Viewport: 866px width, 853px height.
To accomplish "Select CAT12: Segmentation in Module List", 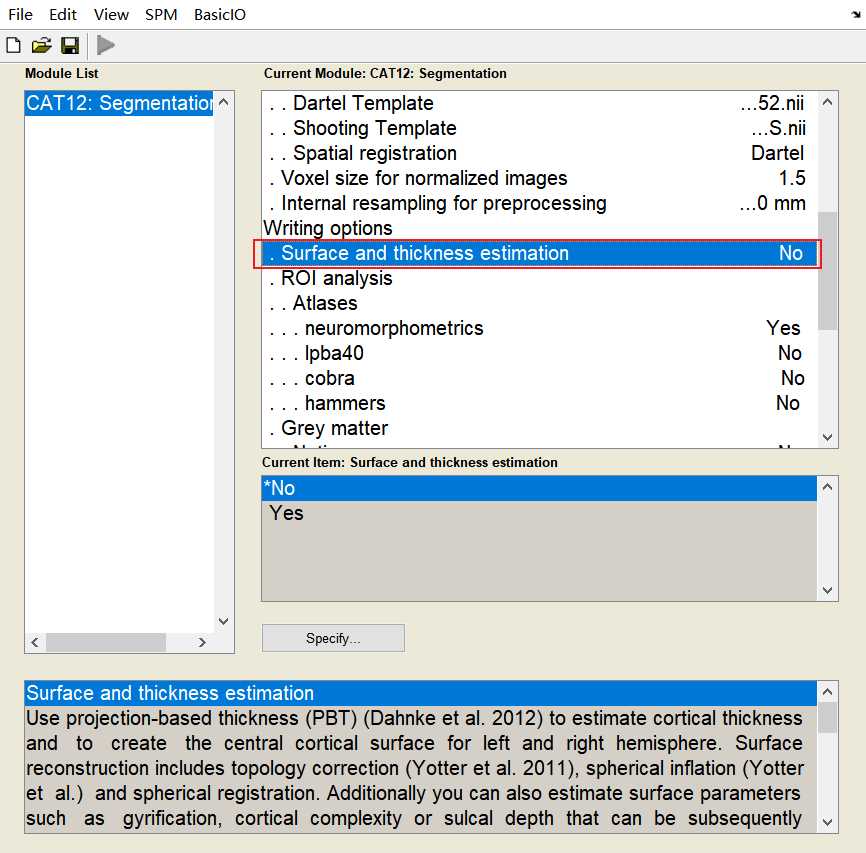I will [x=119, y=103].
